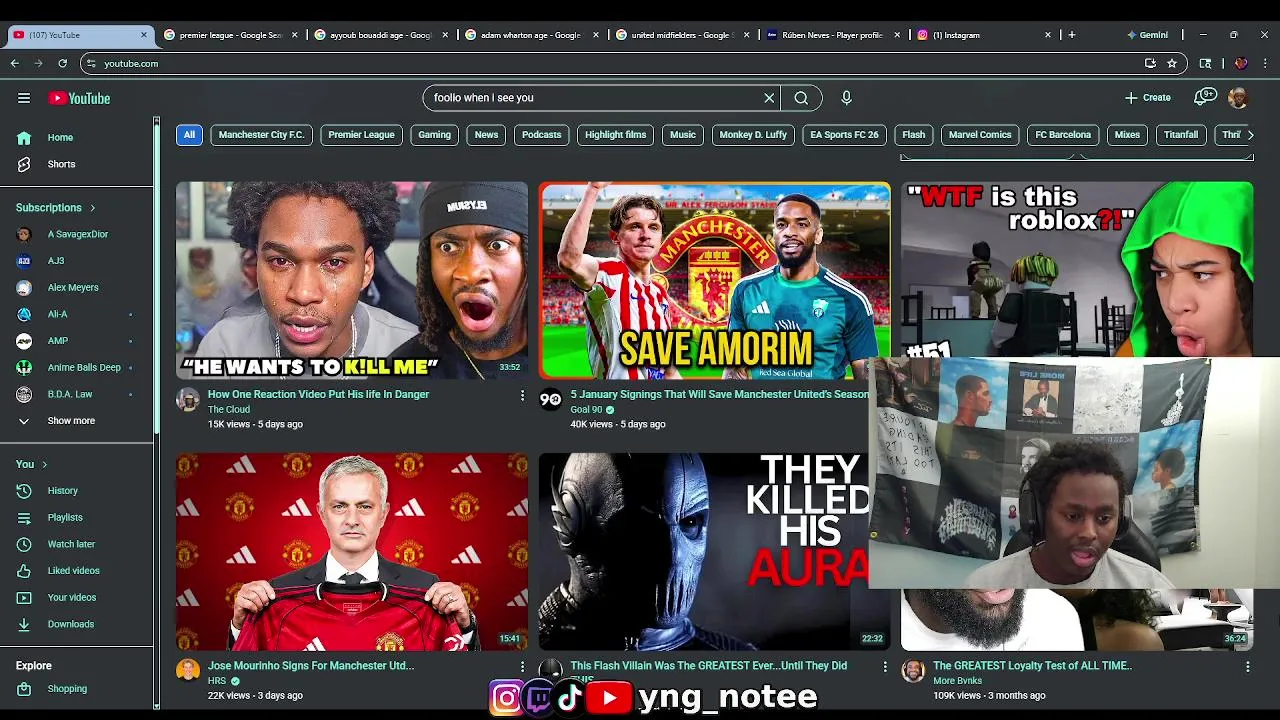Open the notifications bell
Image resolution: width=1280 pixels, height=720 pixels.
pyautogui.click(x=1204, y=98)
